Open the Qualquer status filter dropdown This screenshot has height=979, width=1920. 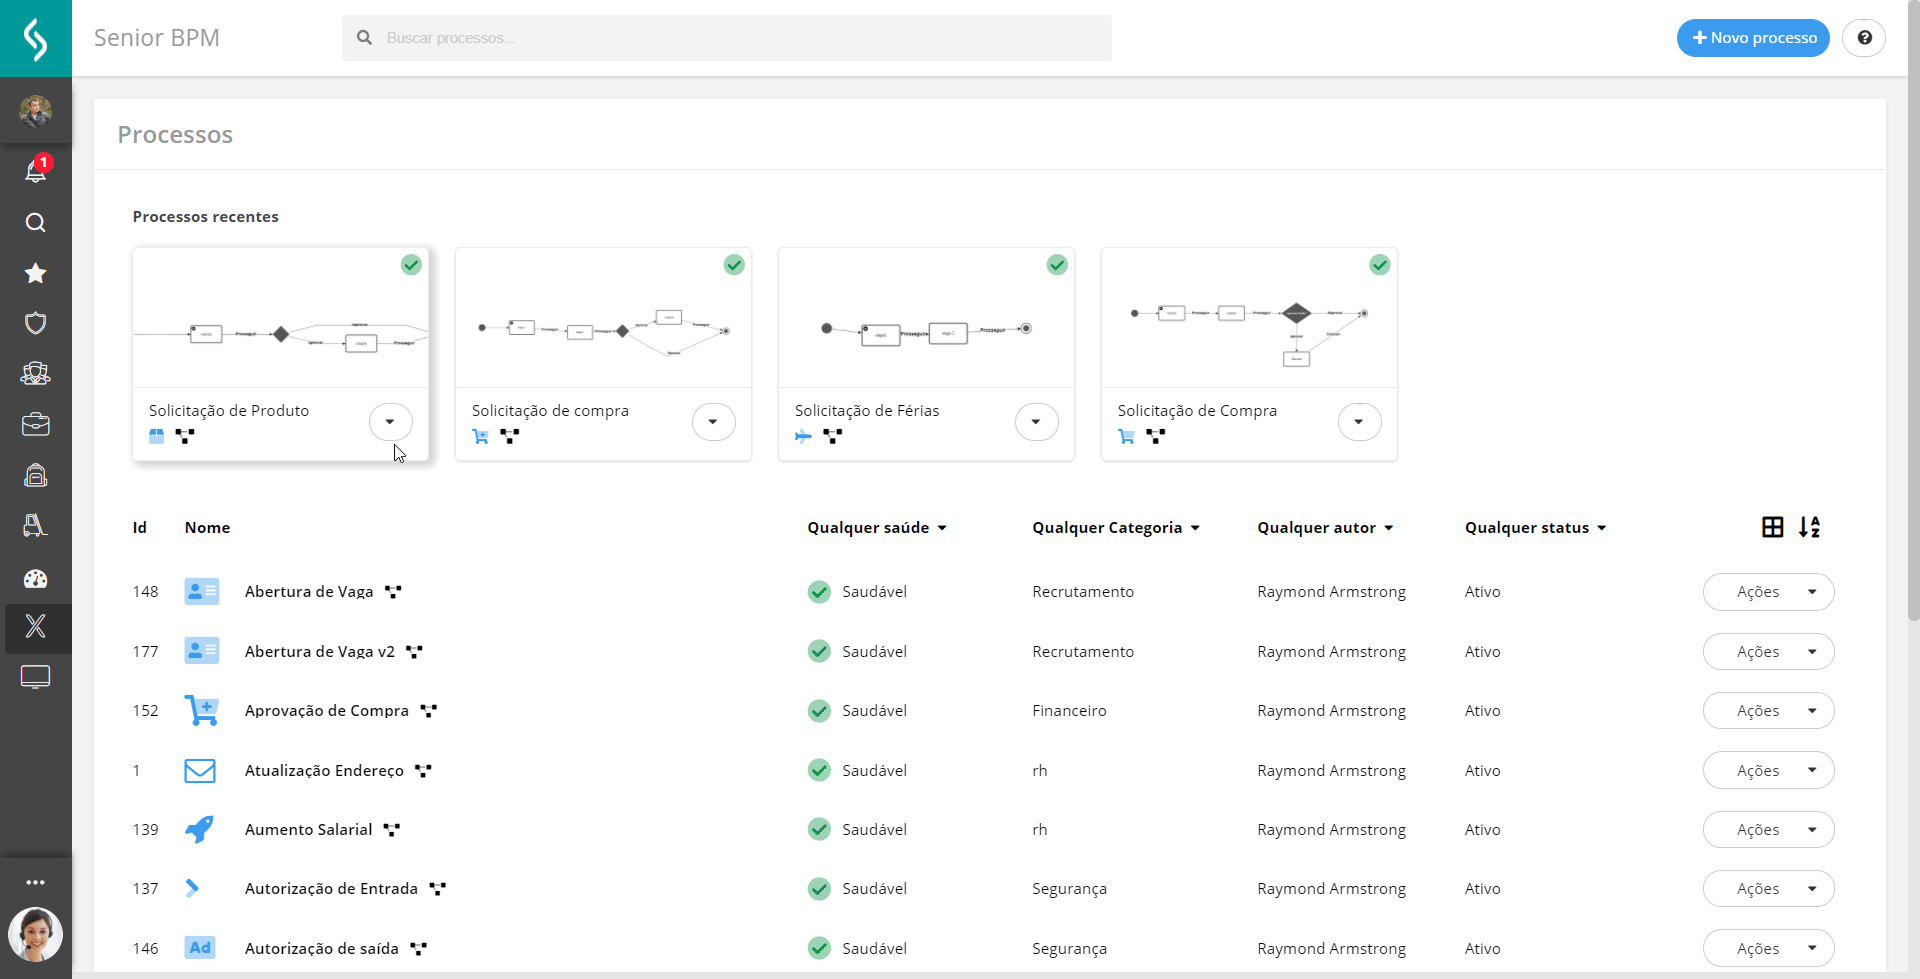[x=1535, y=528]
